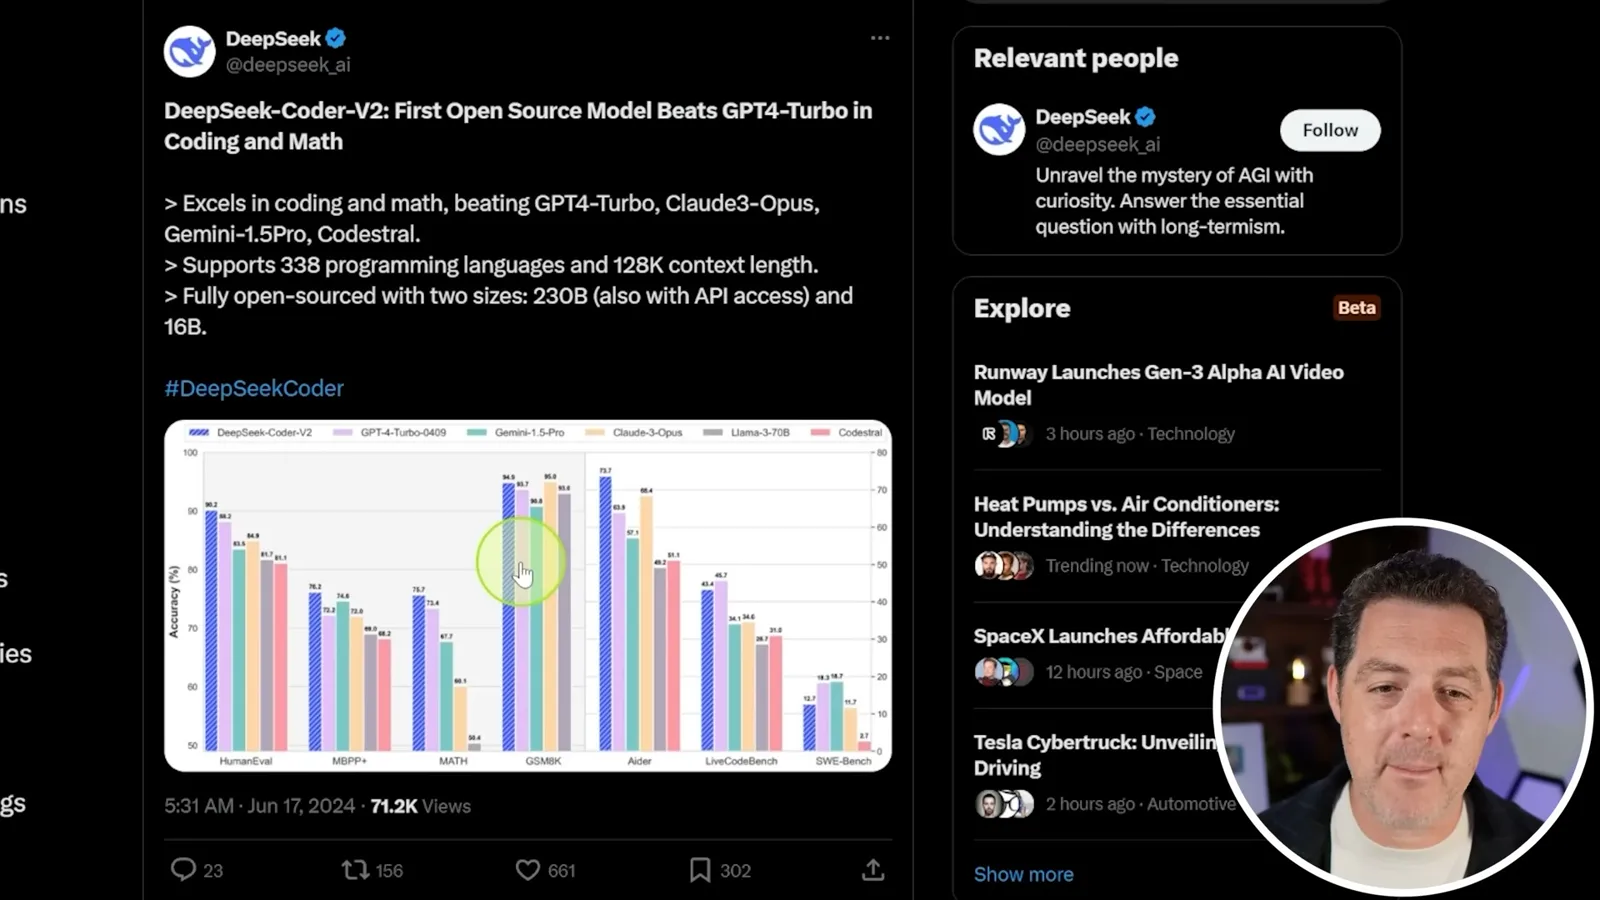Click the share upload icon
Viewport: 1600px width, 900px height.
[x=873, y=869]
